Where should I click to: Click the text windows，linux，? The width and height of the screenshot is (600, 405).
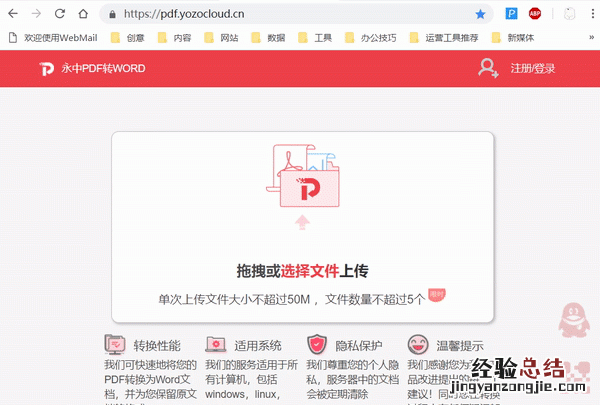pyautogui.click(x=243, y=394)
